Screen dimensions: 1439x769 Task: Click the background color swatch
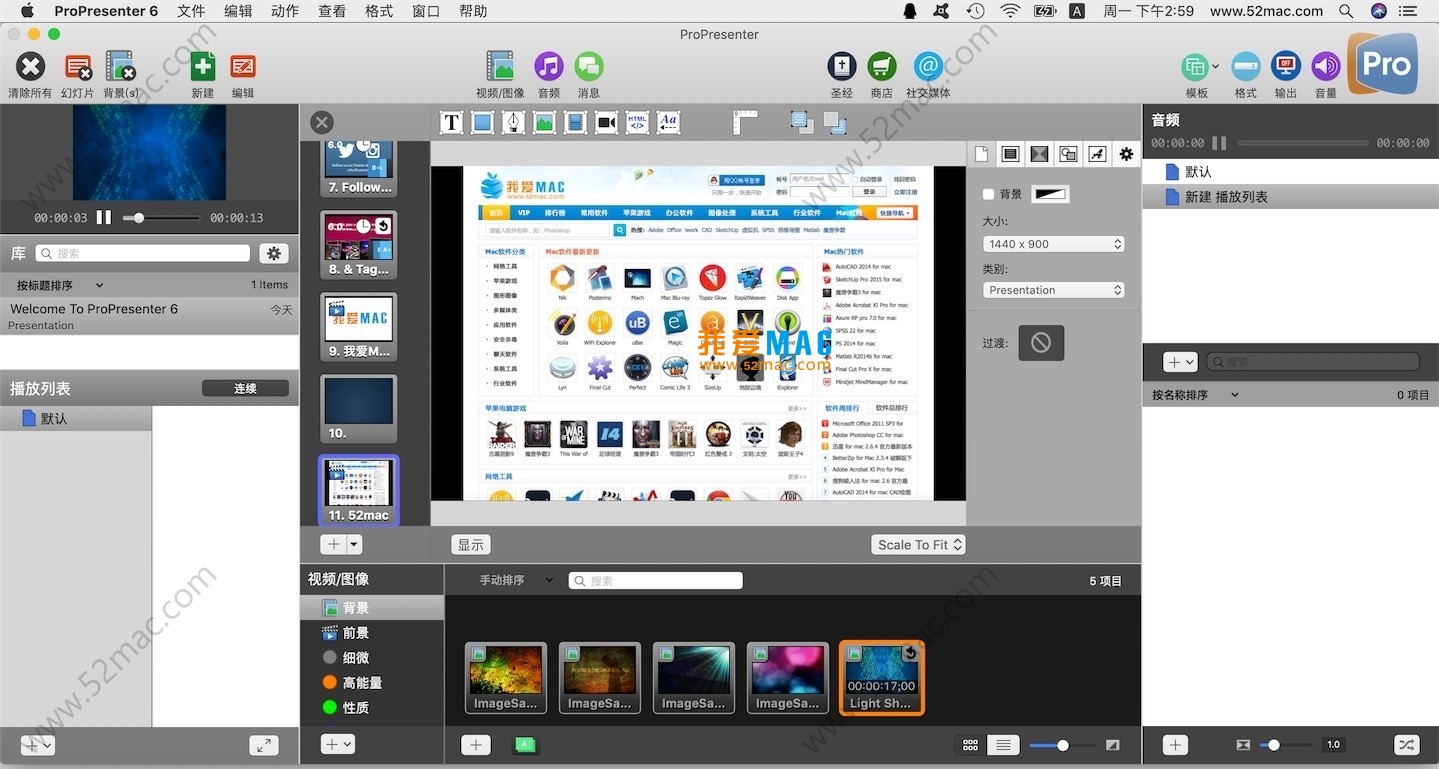pyautogui.click(x=1051, y=195)
